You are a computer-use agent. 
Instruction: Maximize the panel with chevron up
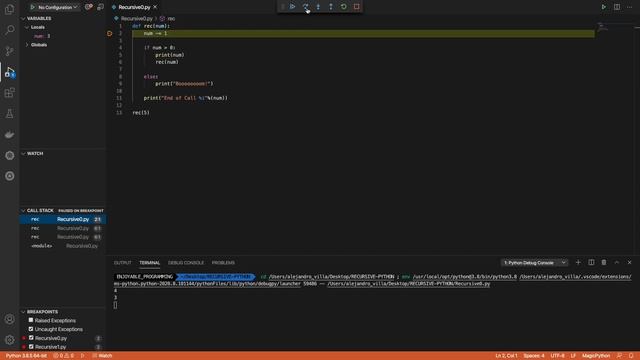(x=617, y=262)
